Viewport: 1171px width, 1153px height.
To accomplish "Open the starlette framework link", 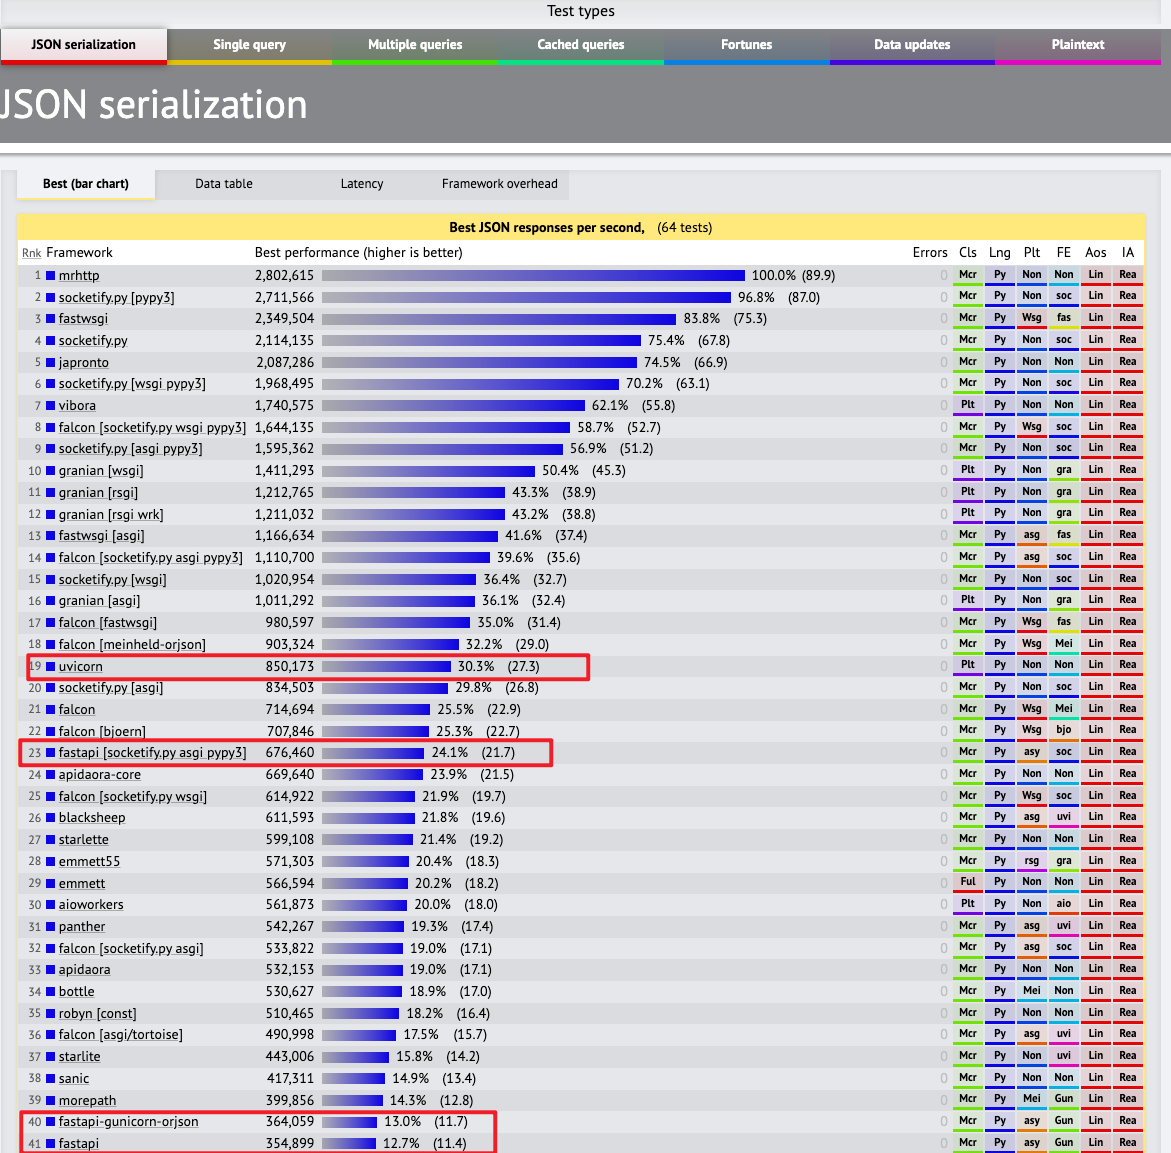I will click(x=84, y=839).
